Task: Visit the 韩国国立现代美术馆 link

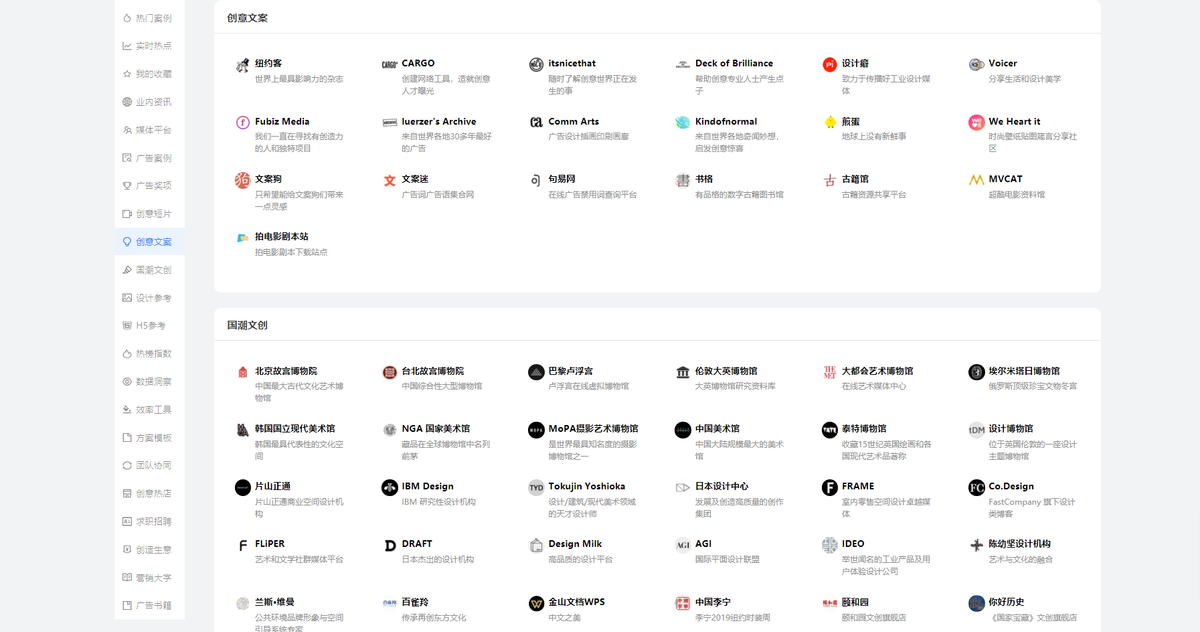Action: click(295, 430)
